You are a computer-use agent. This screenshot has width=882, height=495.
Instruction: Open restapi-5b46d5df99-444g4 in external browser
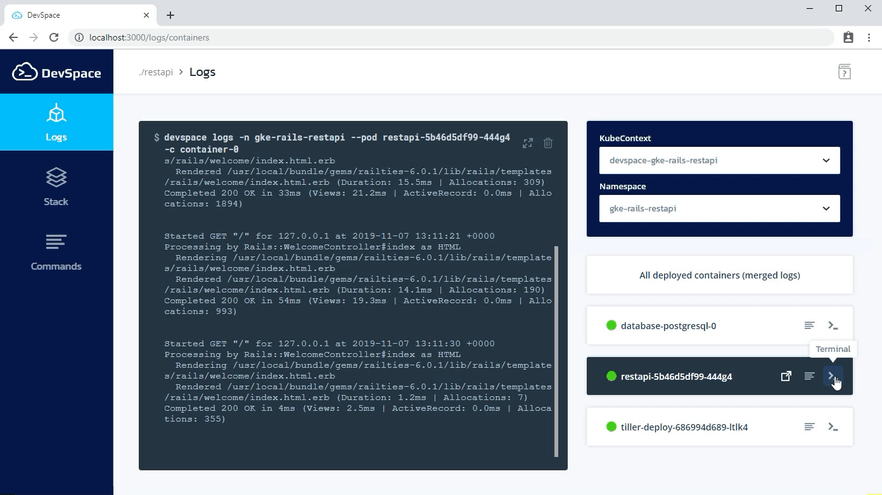tap(786, 376)
